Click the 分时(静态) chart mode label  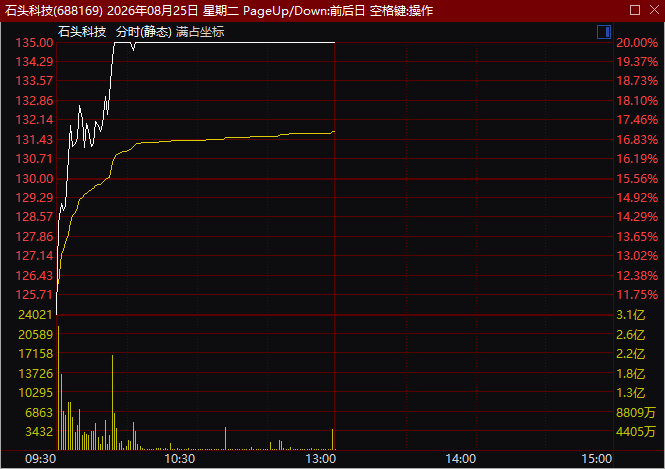(x=143, y=32)
